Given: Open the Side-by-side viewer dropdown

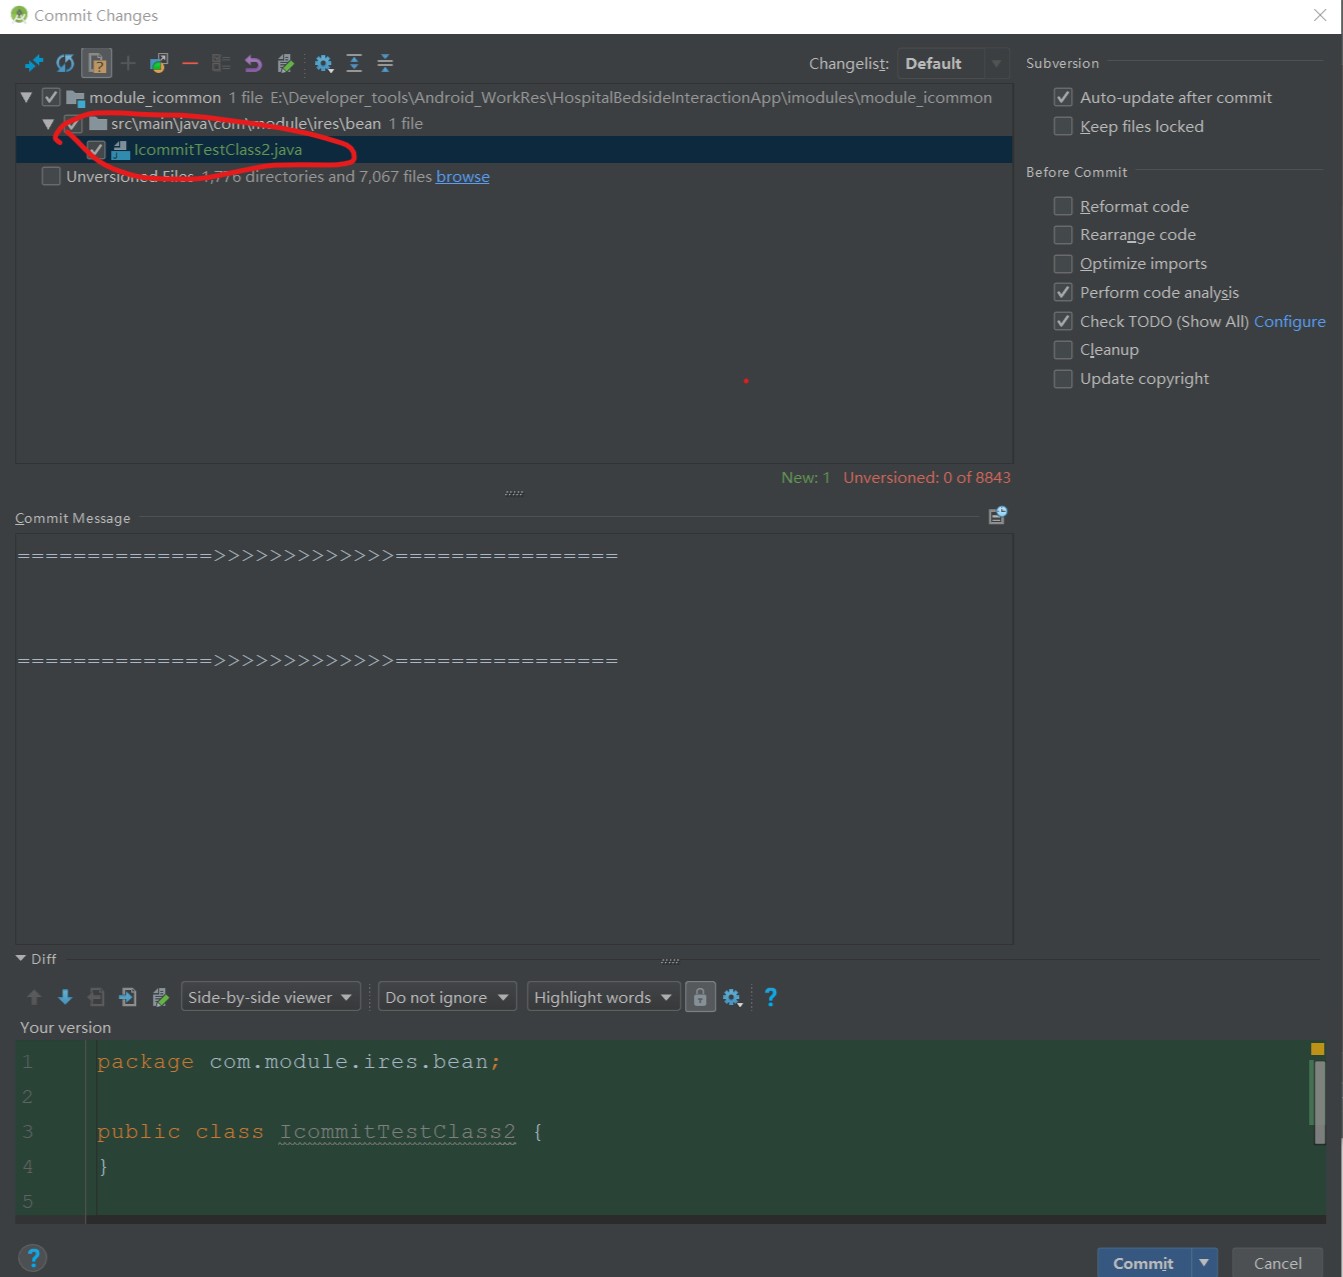Looking at the screenshot, I should 270,997.
